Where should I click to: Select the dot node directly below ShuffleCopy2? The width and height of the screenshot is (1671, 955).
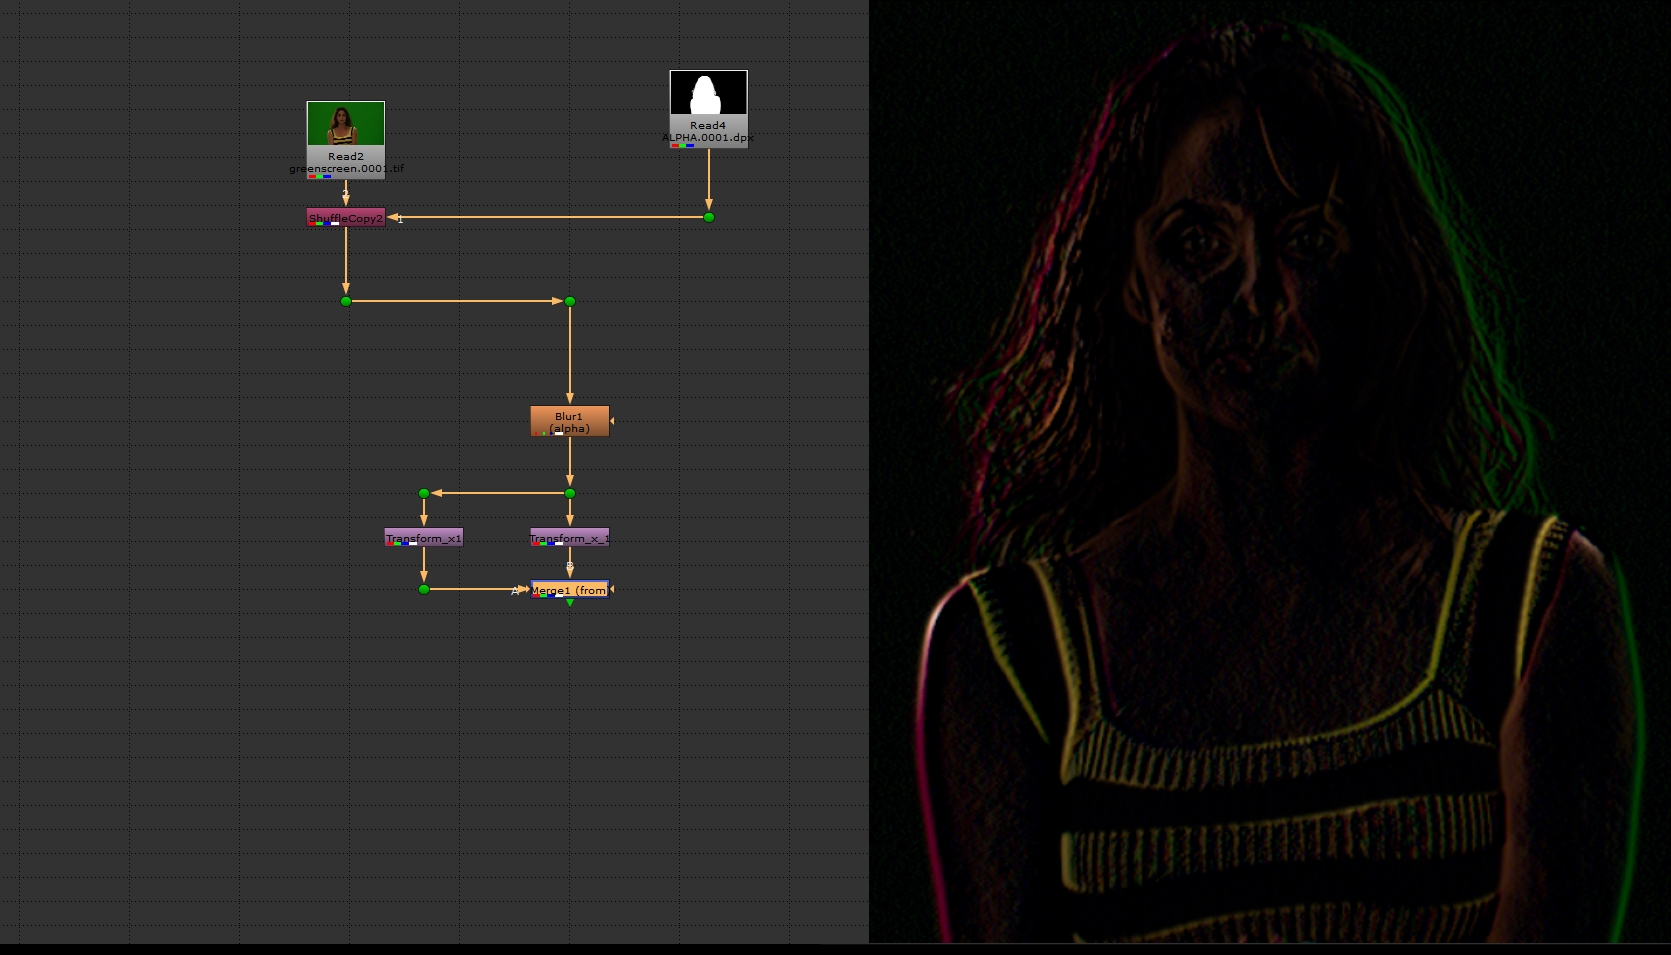click(x=346, y=301)
